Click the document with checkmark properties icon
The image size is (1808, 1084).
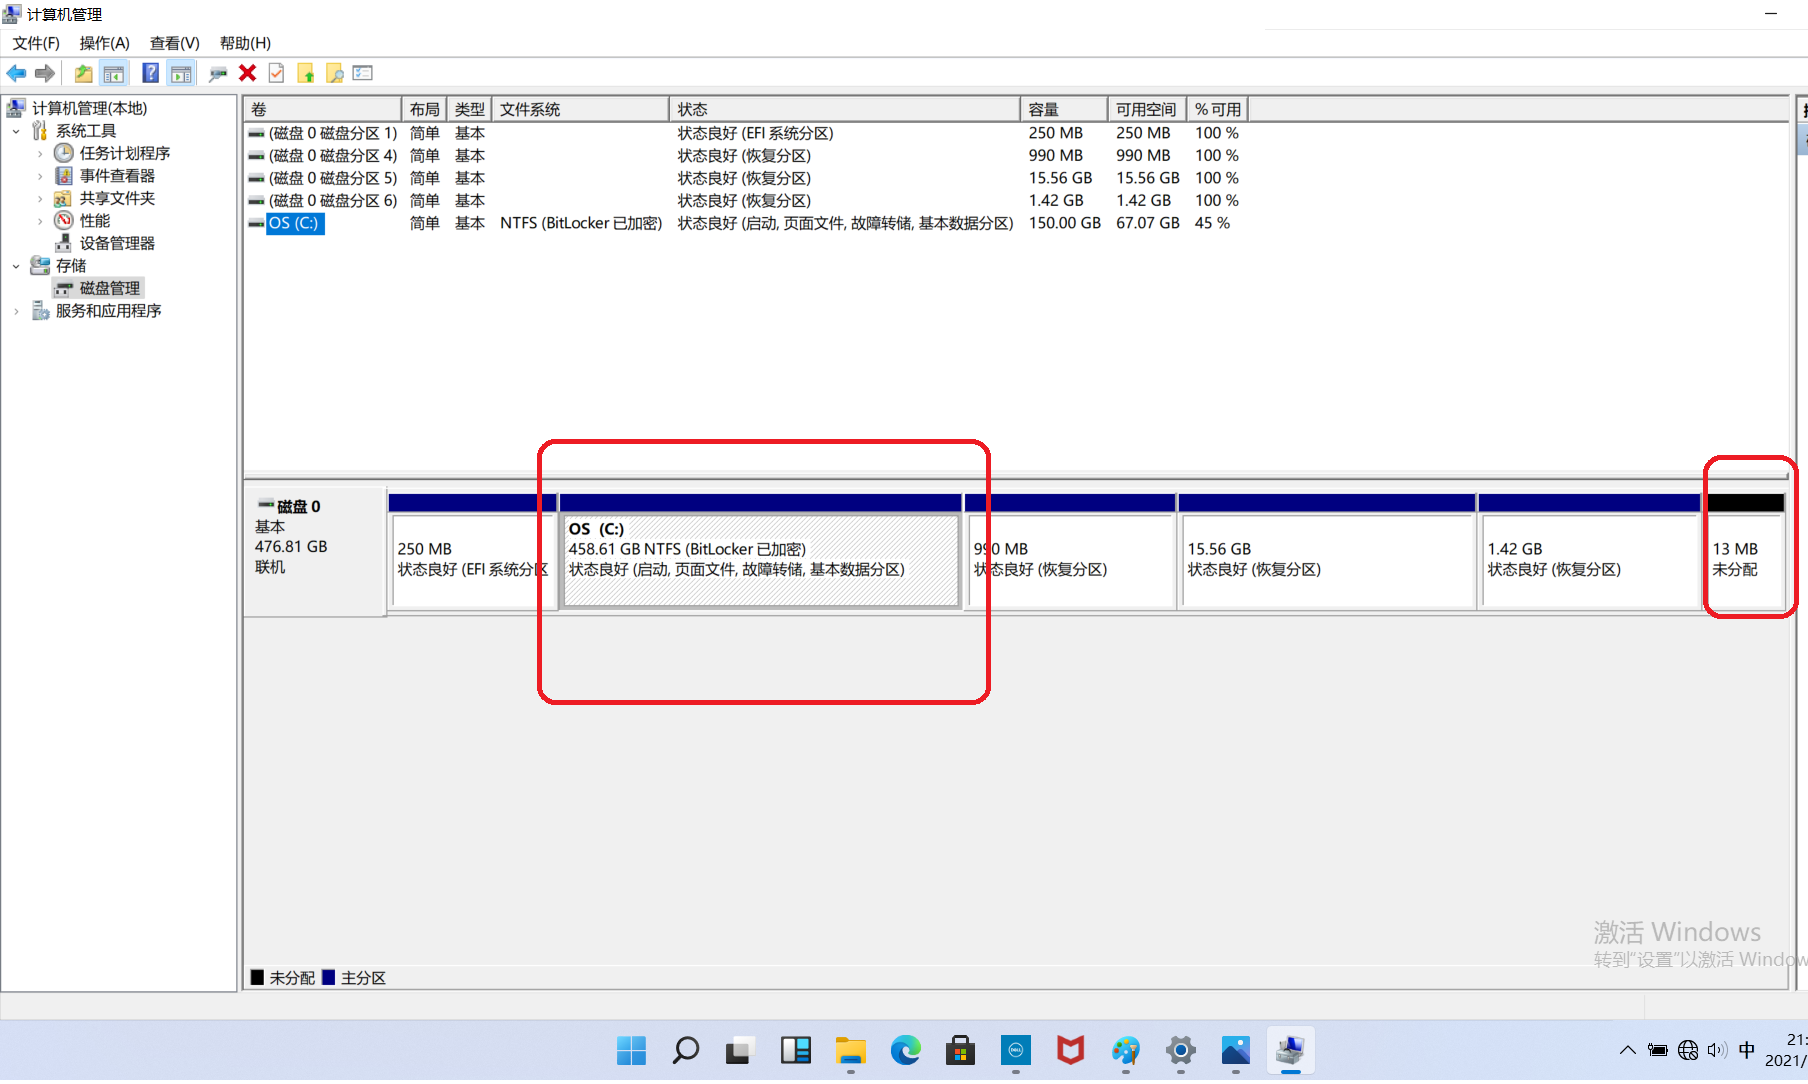(277, 73)
